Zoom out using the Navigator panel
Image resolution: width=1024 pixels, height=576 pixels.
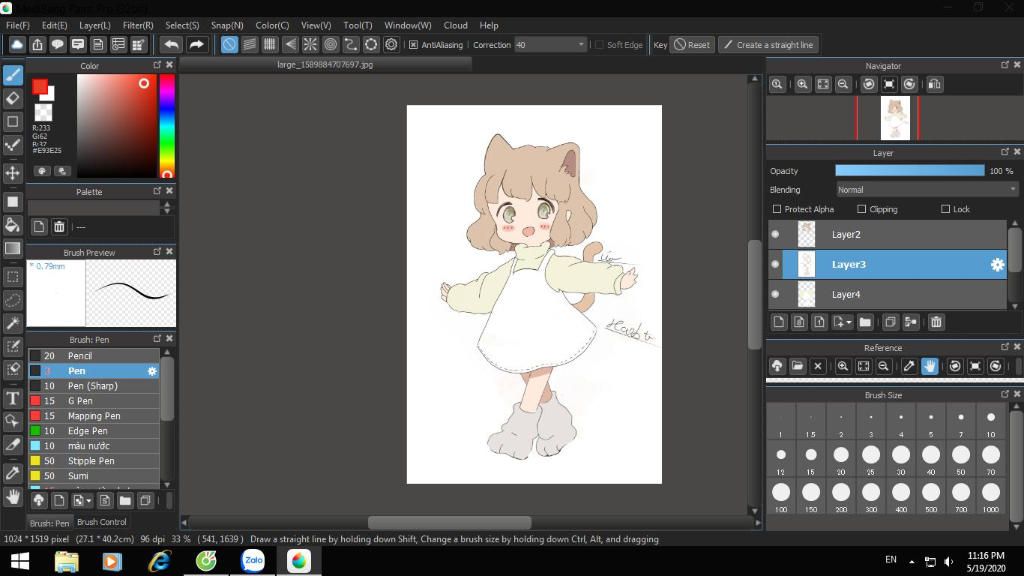(843, 84)
